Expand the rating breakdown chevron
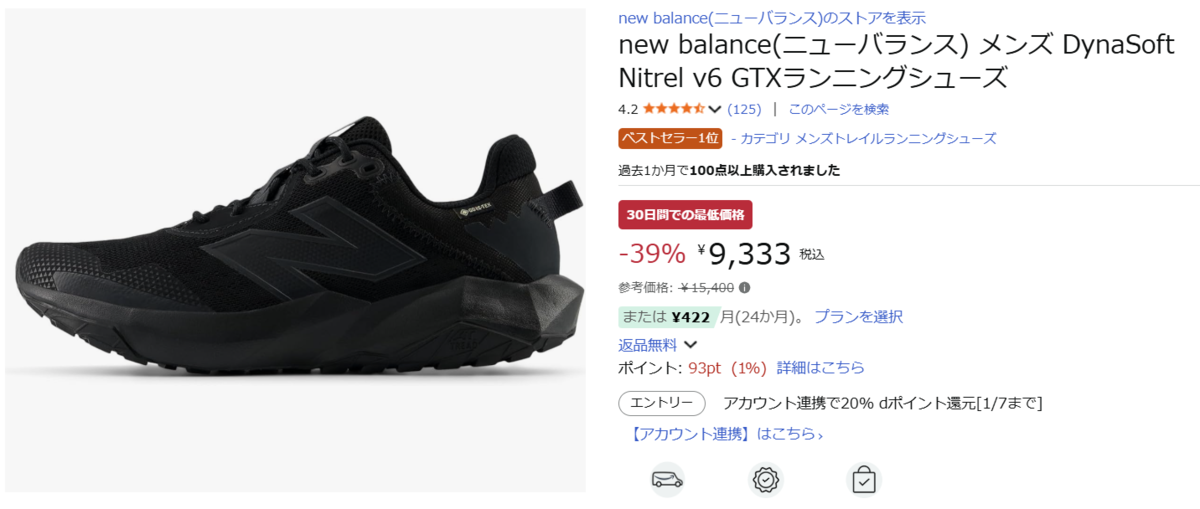Image resolution: width=1200 pixels, height=509 pixels. coord(715,109)
